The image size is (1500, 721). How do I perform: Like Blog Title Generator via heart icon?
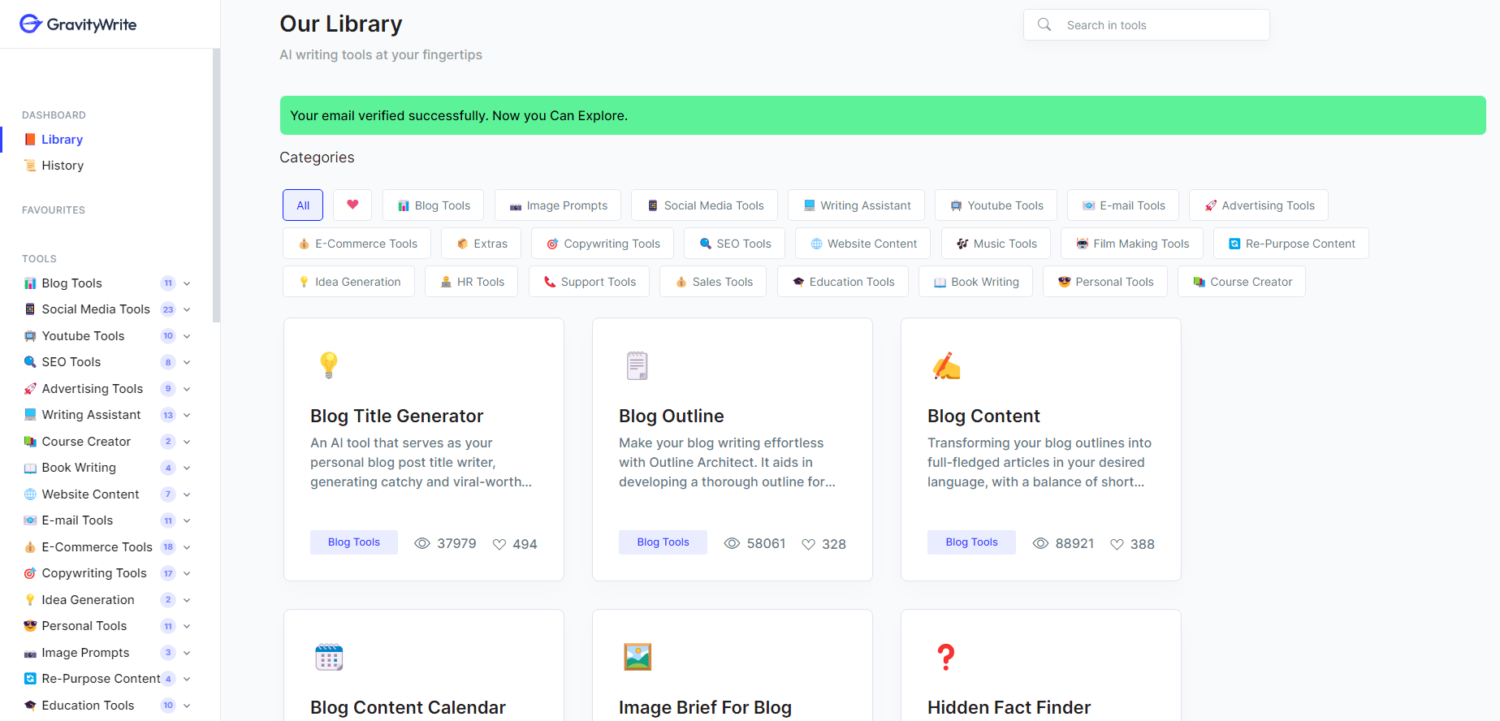(500, 544)
